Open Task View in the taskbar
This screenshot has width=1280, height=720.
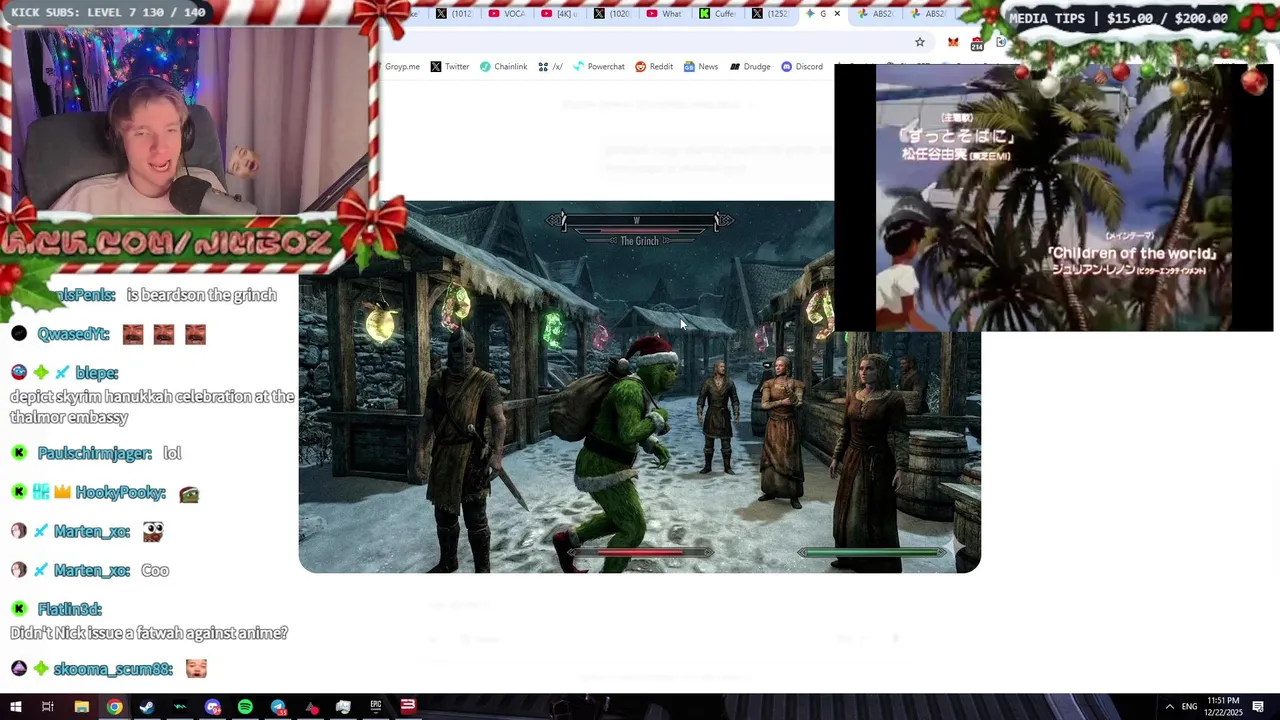[47, 707]
